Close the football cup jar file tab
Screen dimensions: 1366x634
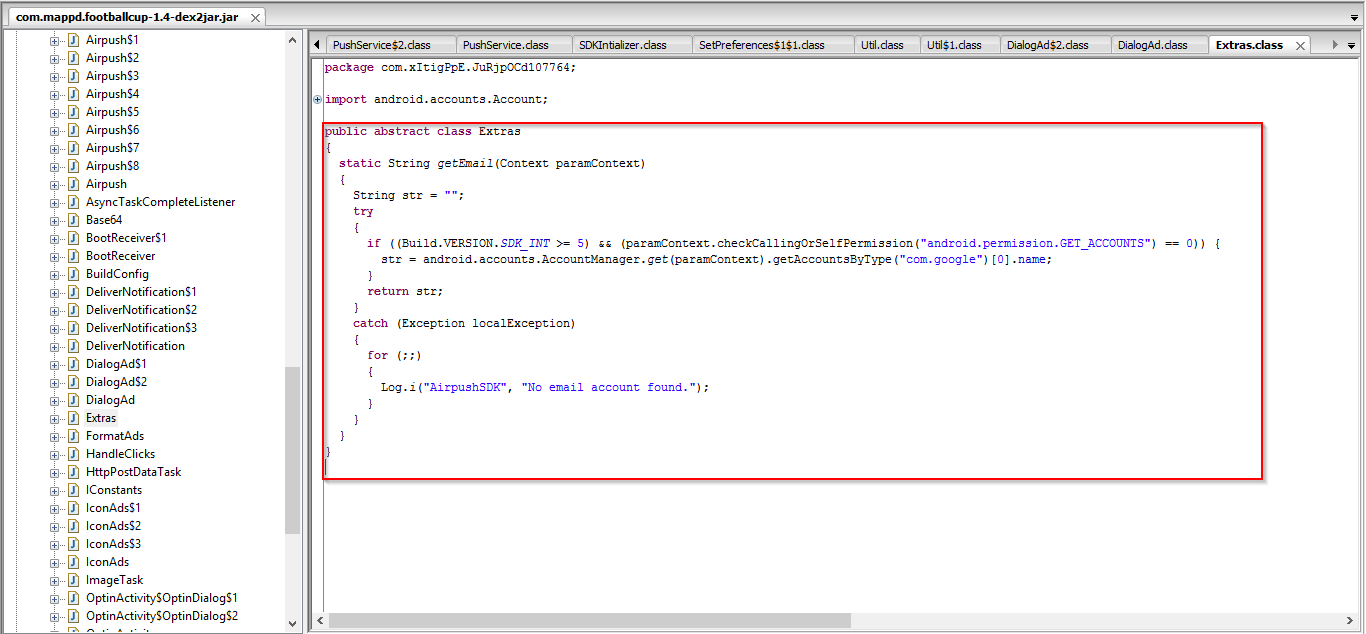coord(255,18)
